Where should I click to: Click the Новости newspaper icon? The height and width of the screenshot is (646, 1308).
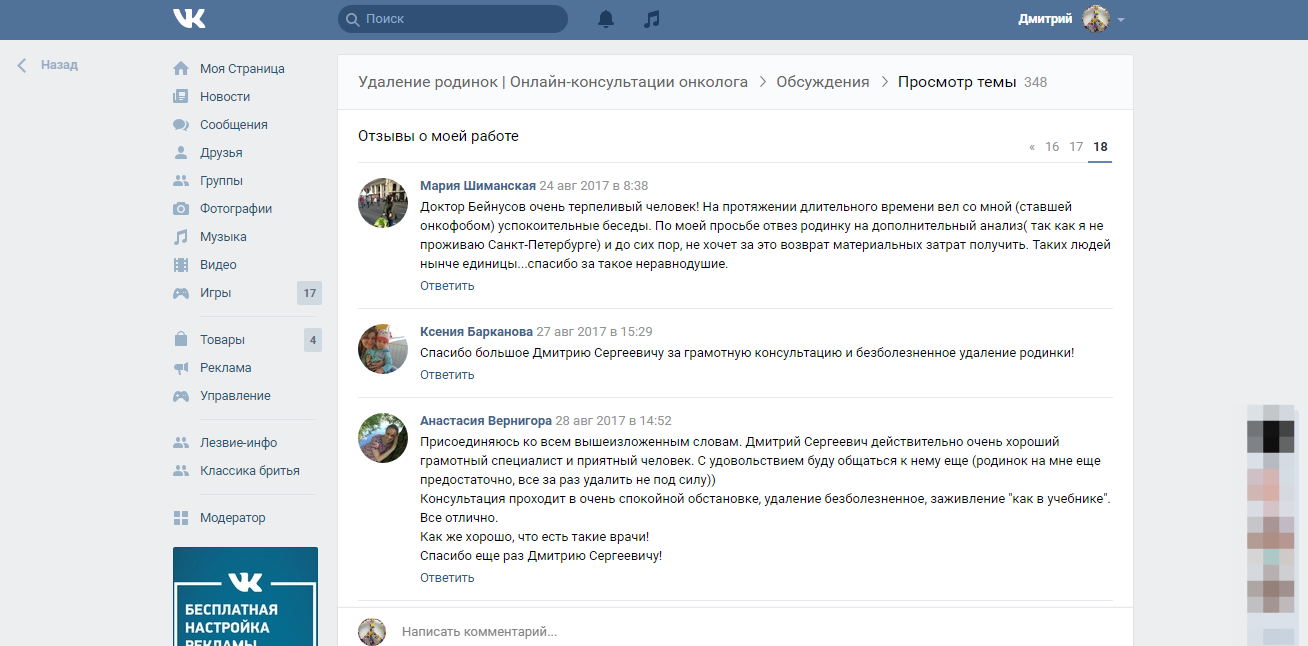181,97
